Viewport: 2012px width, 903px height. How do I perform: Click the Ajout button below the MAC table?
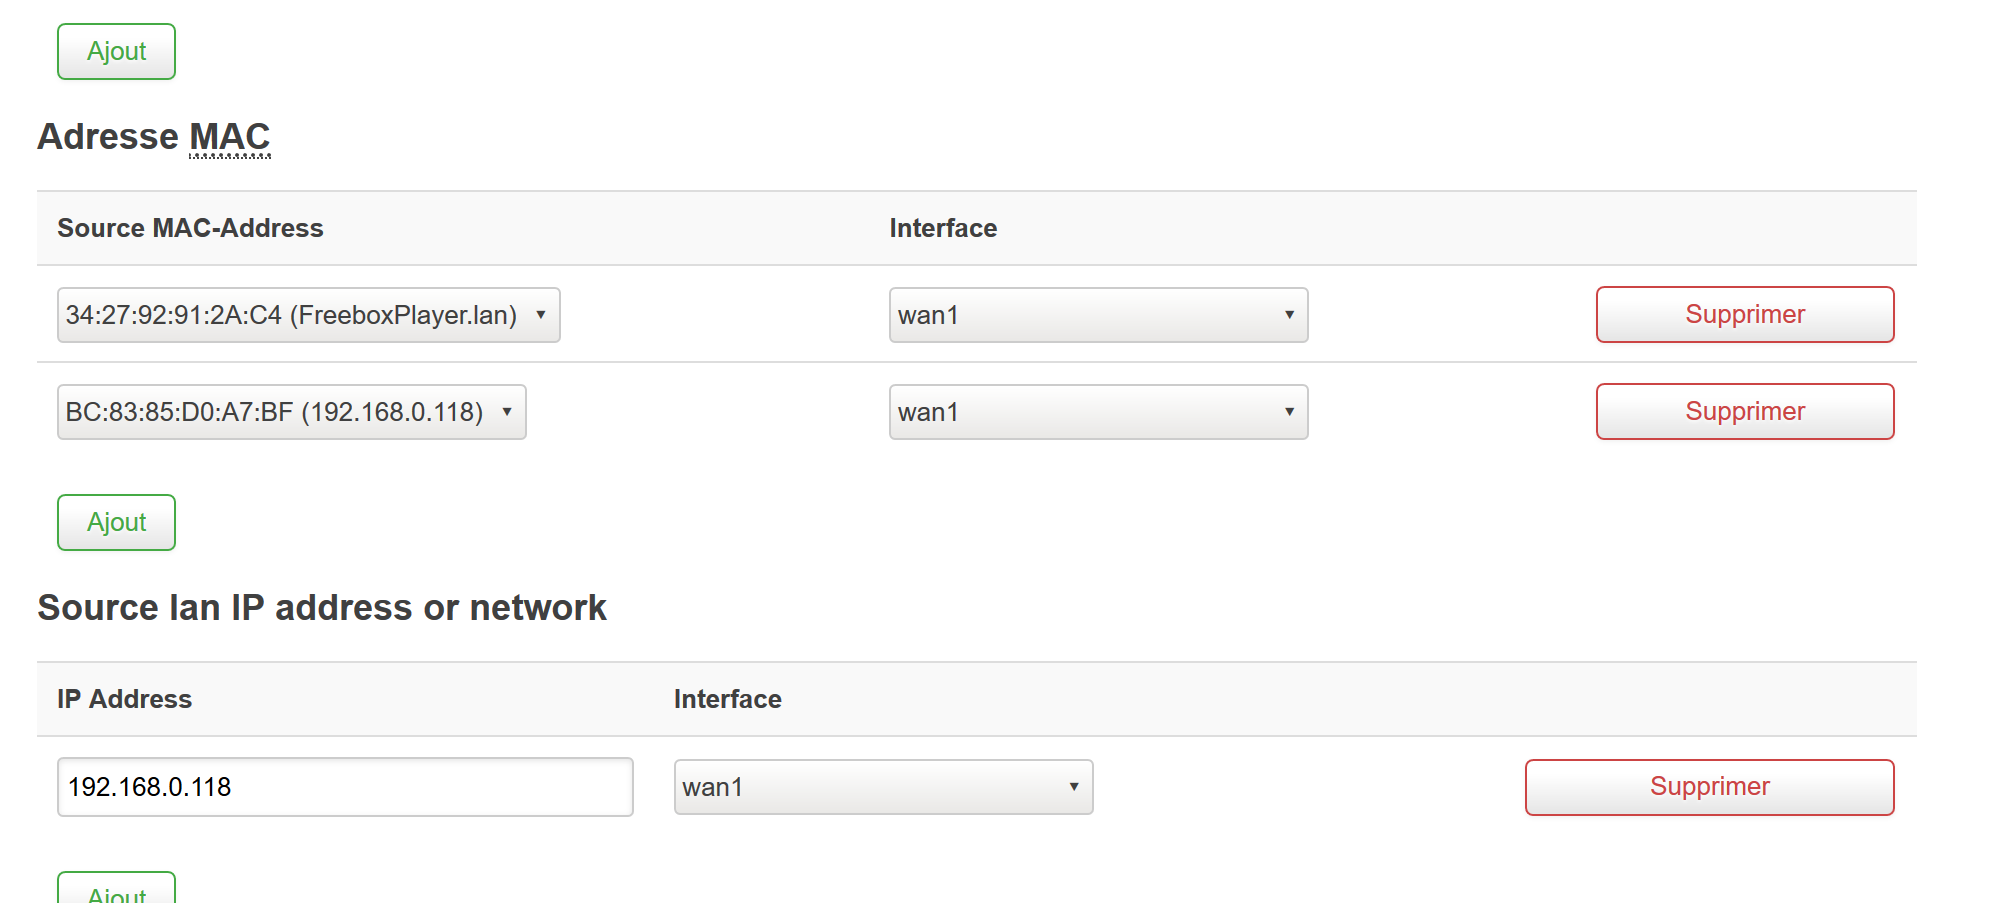[115, 521]
